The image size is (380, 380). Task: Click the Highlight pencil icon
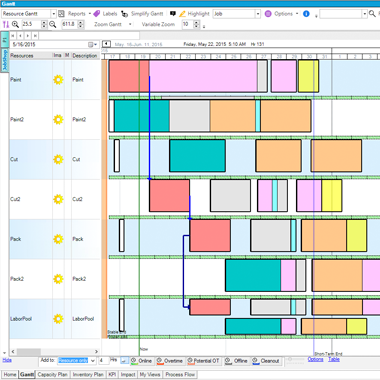coord(182,14)
